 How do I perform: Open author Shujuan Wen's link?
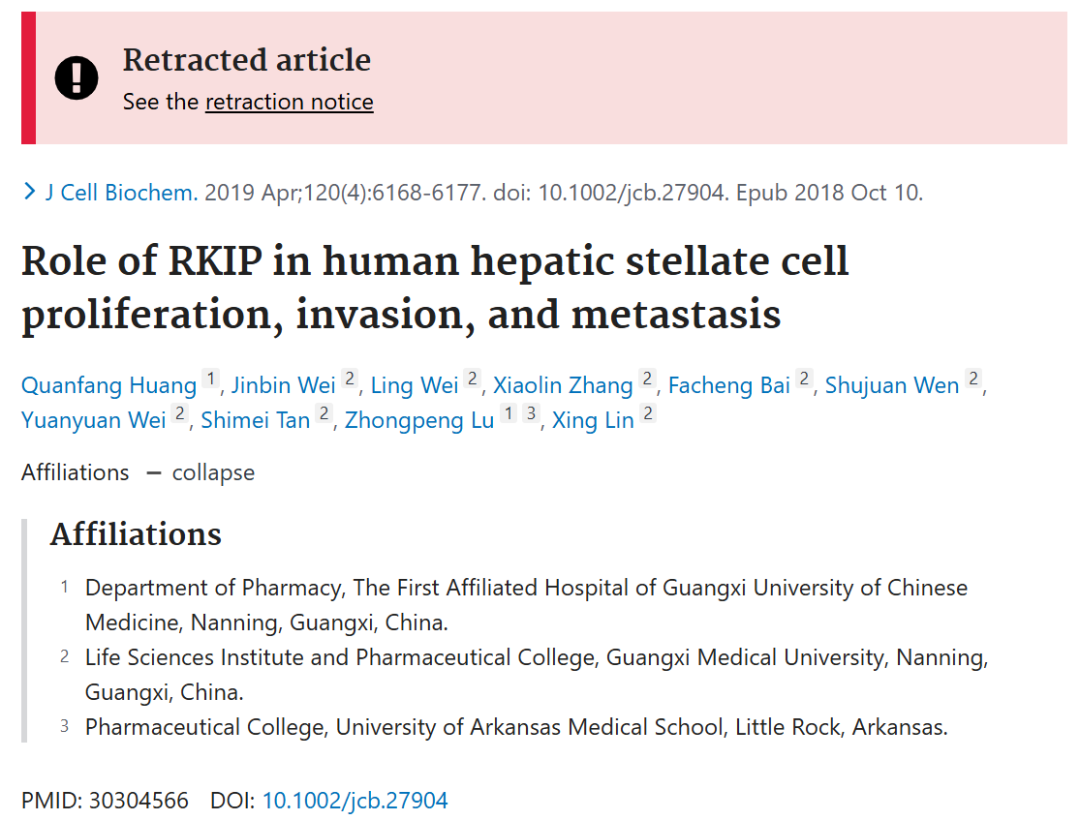[892, 385]
